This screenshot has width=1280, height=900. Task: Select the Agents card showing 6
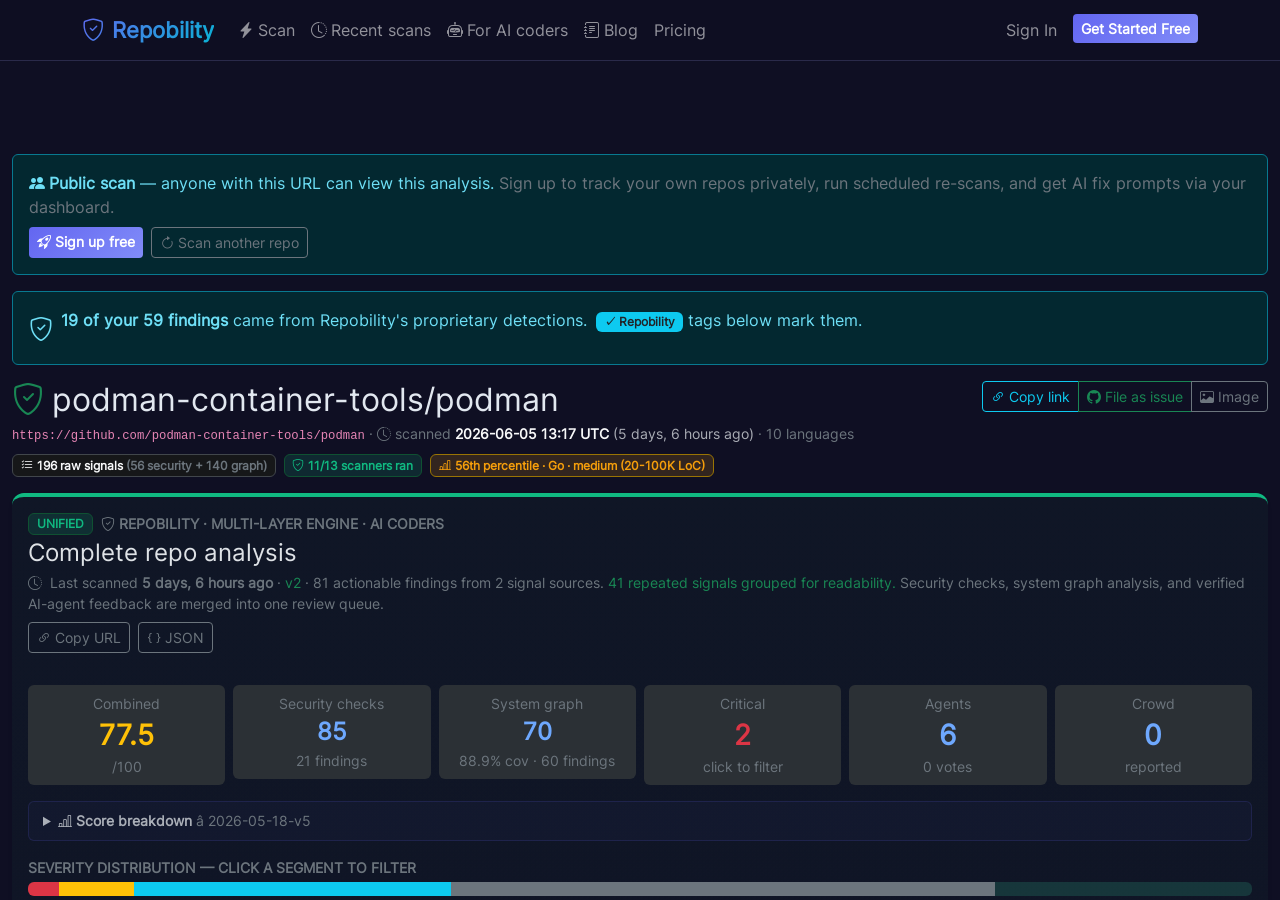pos(948,735)
